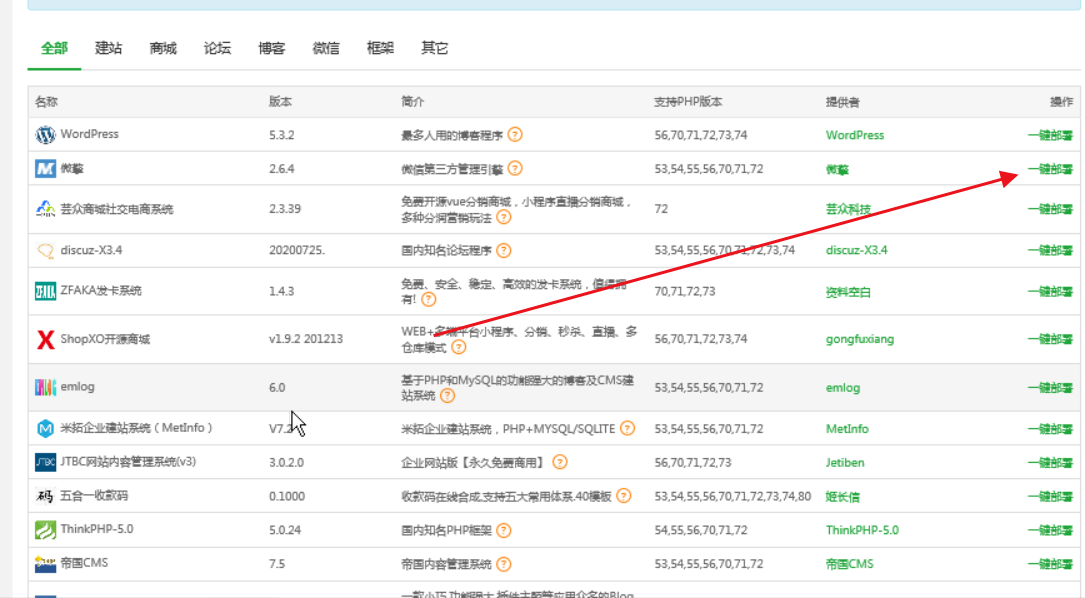Screen dimensions: 1085x598
Task: Click version text 20200725.
Action: point(297,250)
